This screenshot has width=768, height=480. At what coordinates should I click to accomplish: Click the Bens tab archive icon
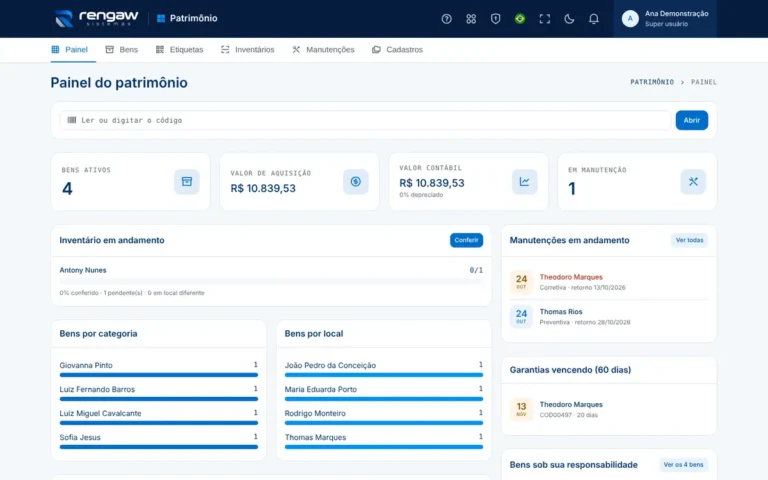(110, 49)
